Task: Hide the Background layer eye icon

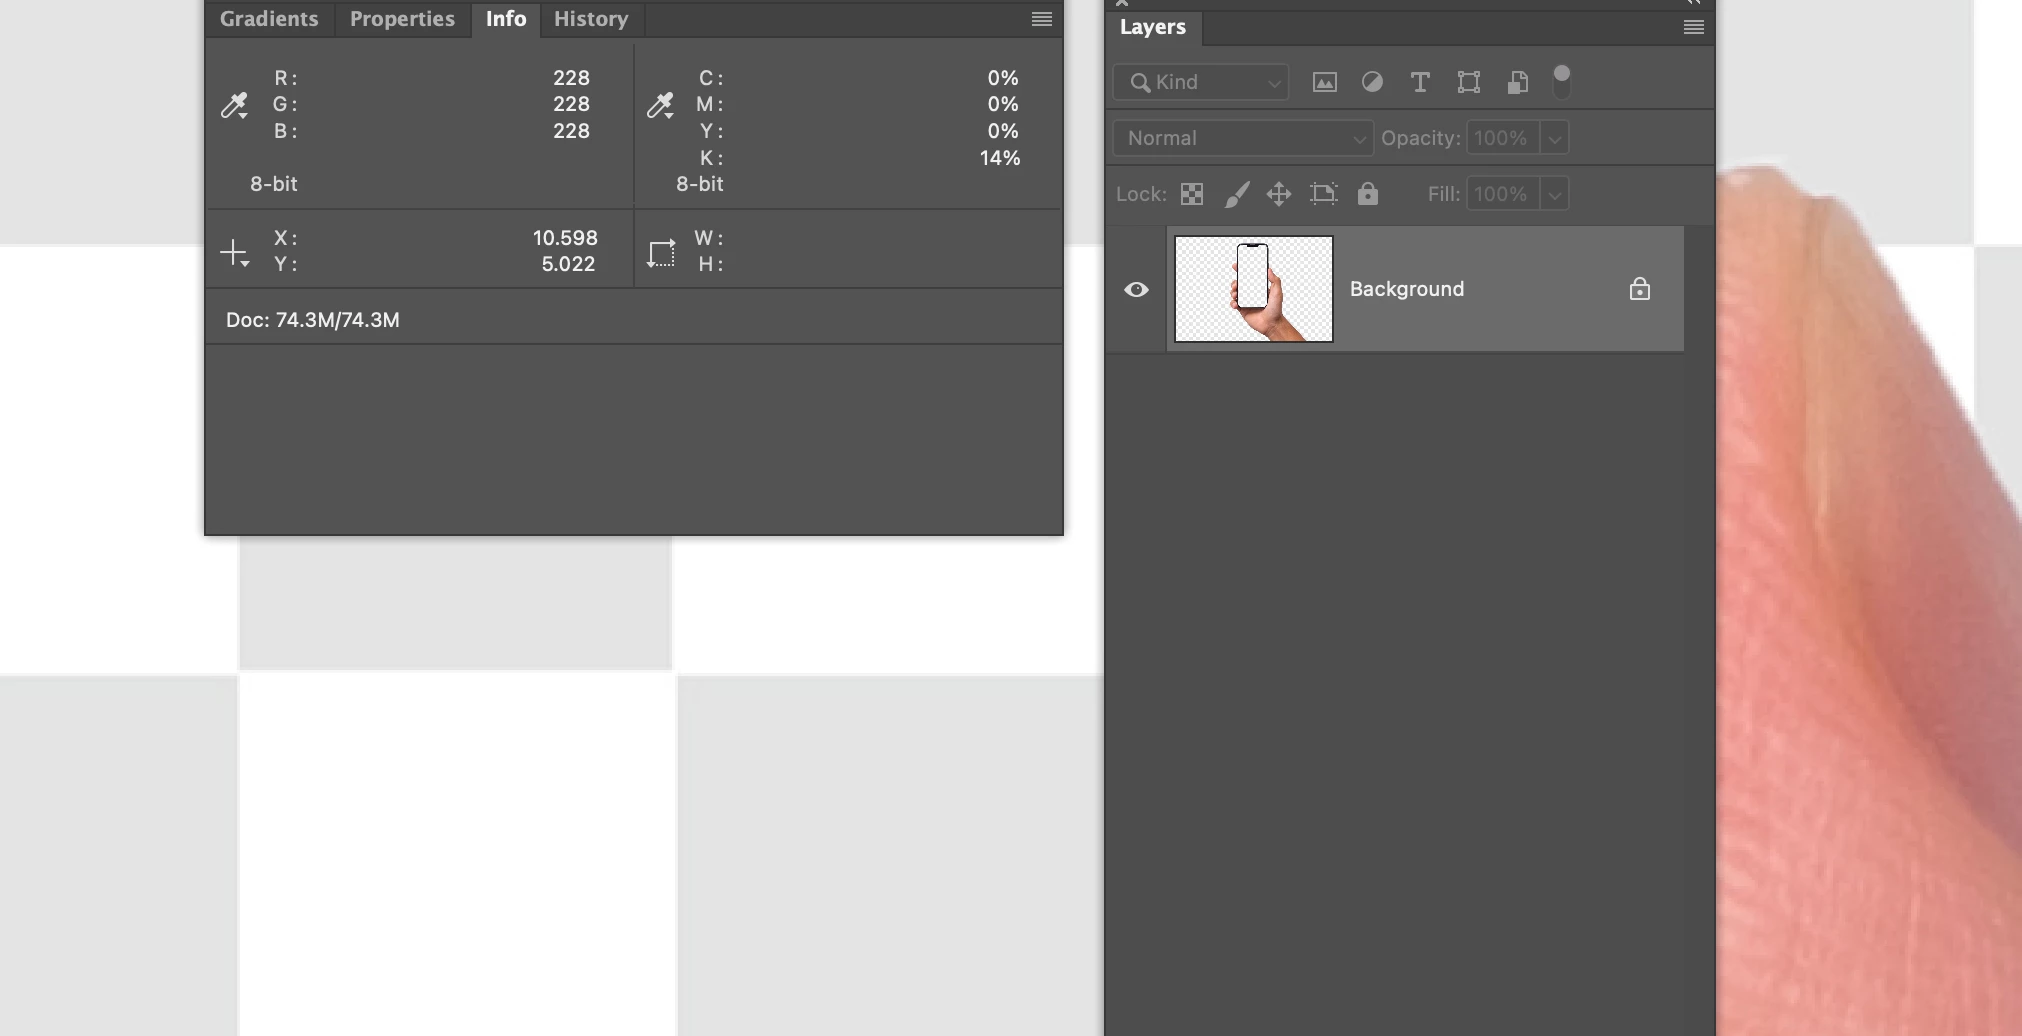Action: [x=1136, y=290]
